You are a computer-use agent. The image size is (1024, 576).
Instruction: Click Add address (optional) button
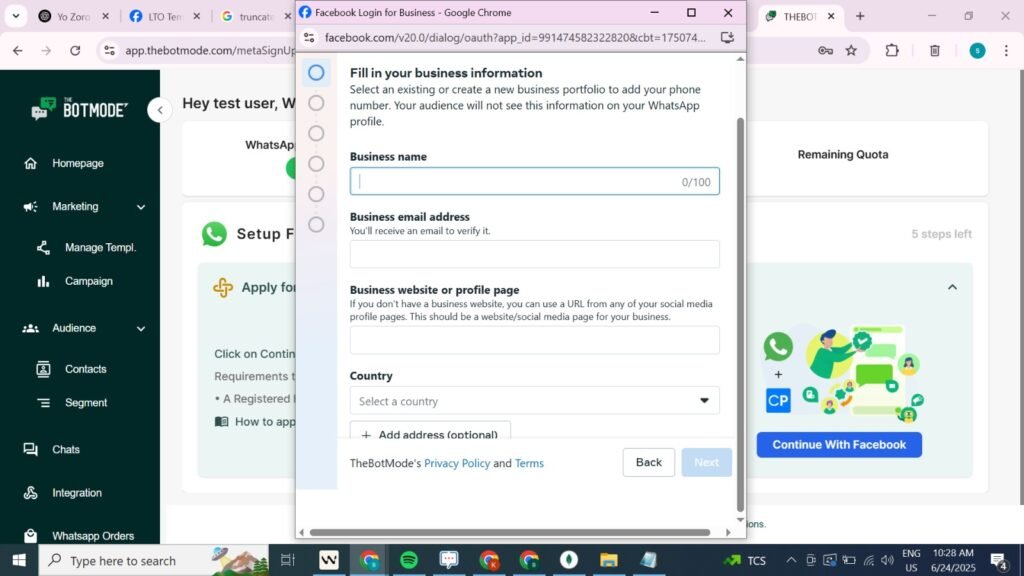[430, 431]
